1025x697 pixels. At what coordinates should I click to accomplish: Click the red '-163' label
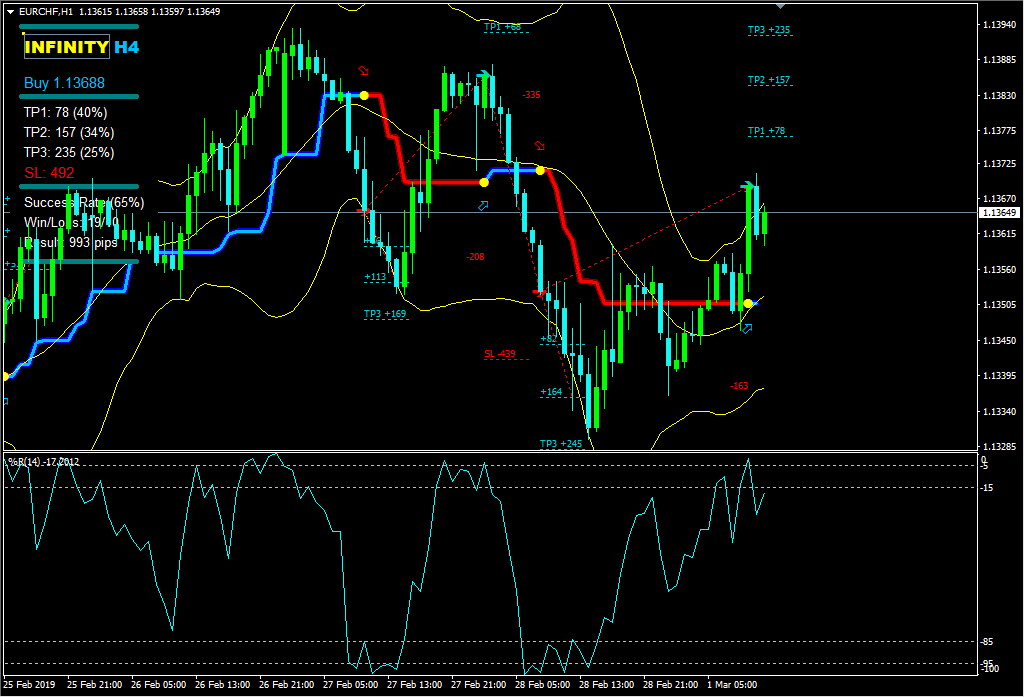click(739, 386)
